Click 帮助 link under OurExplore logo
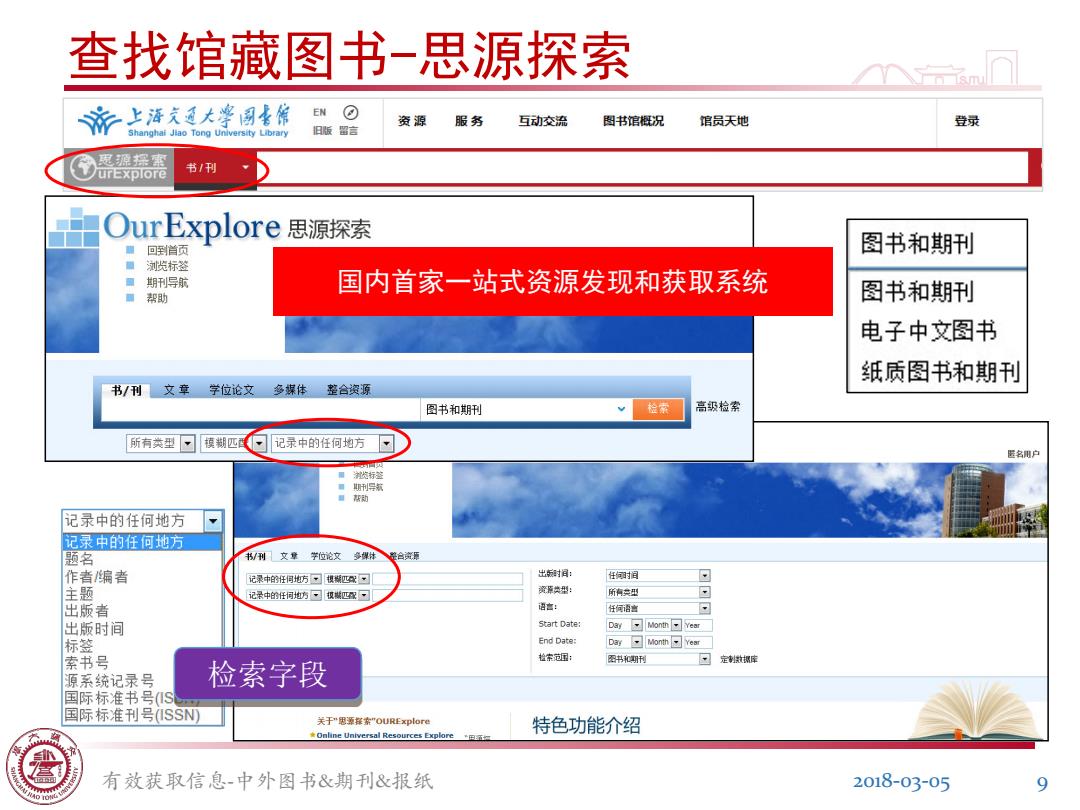This screenshot has height=810, width=1080. (157, 298)
